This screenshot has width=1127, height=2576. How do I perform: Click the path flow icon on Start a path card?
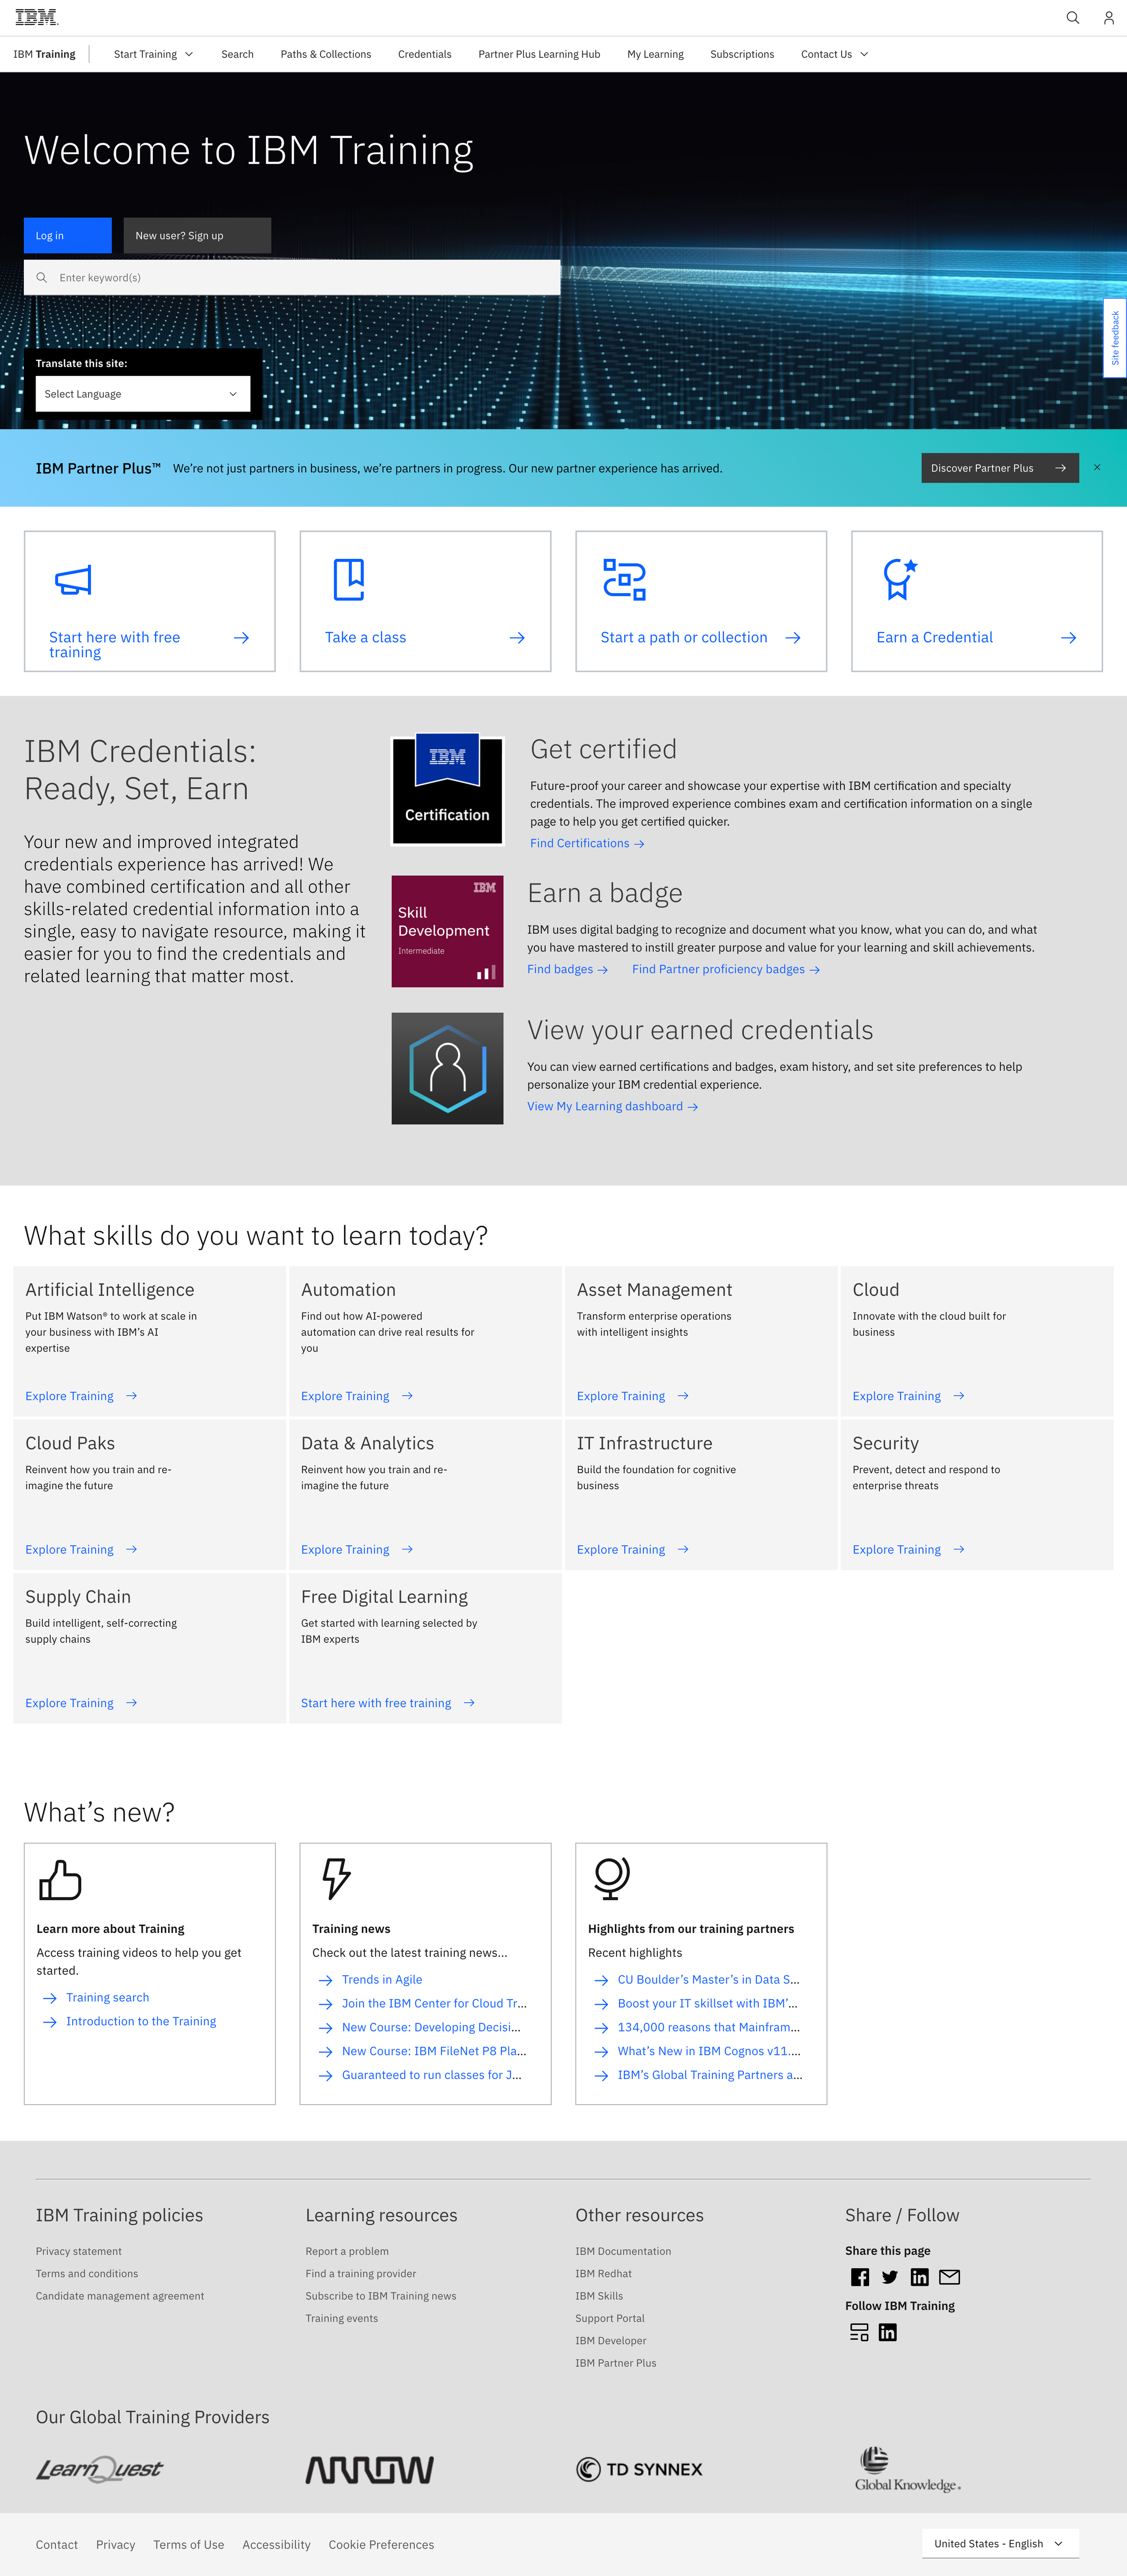624,579
